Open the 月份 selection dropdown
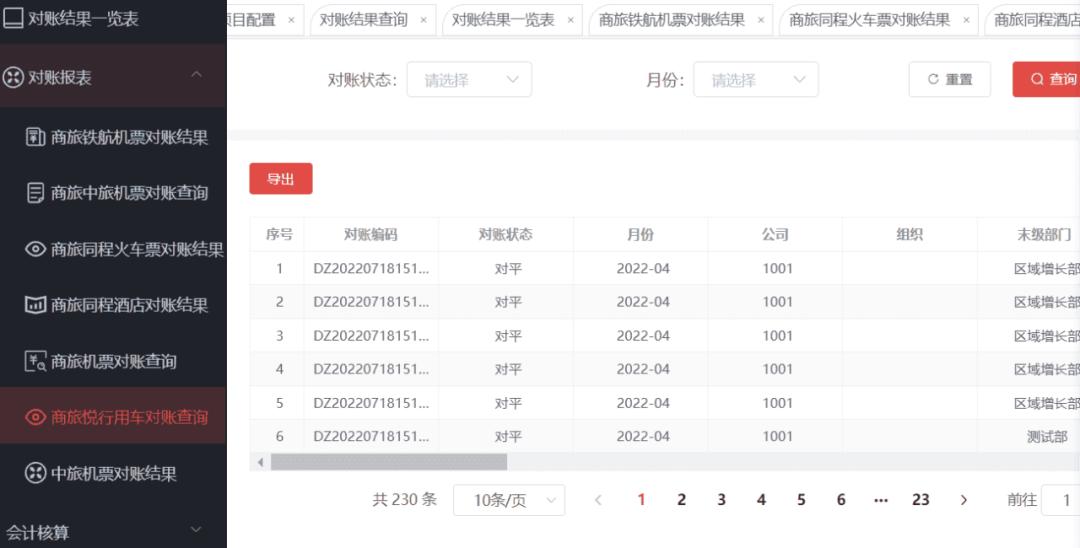Viewport: 1080px width, 548px height. (755, 80)
